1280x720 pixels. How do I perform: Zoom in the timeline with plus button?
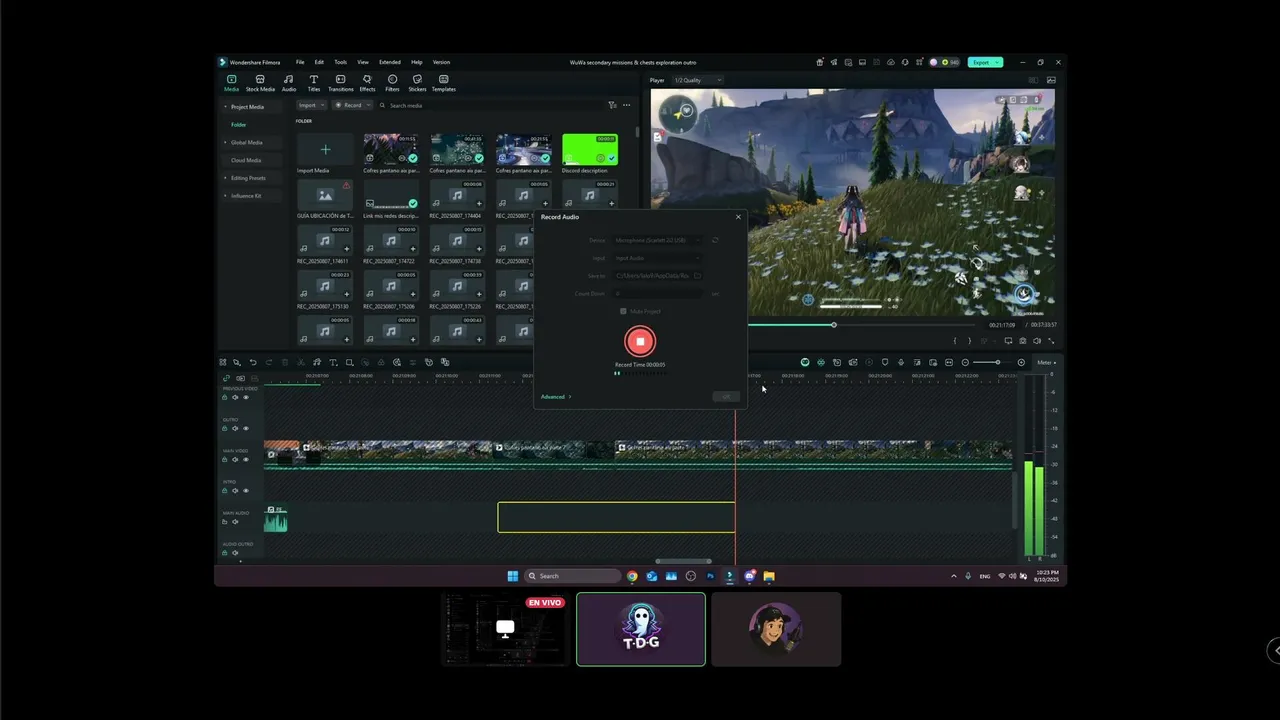coord(1021,362)
